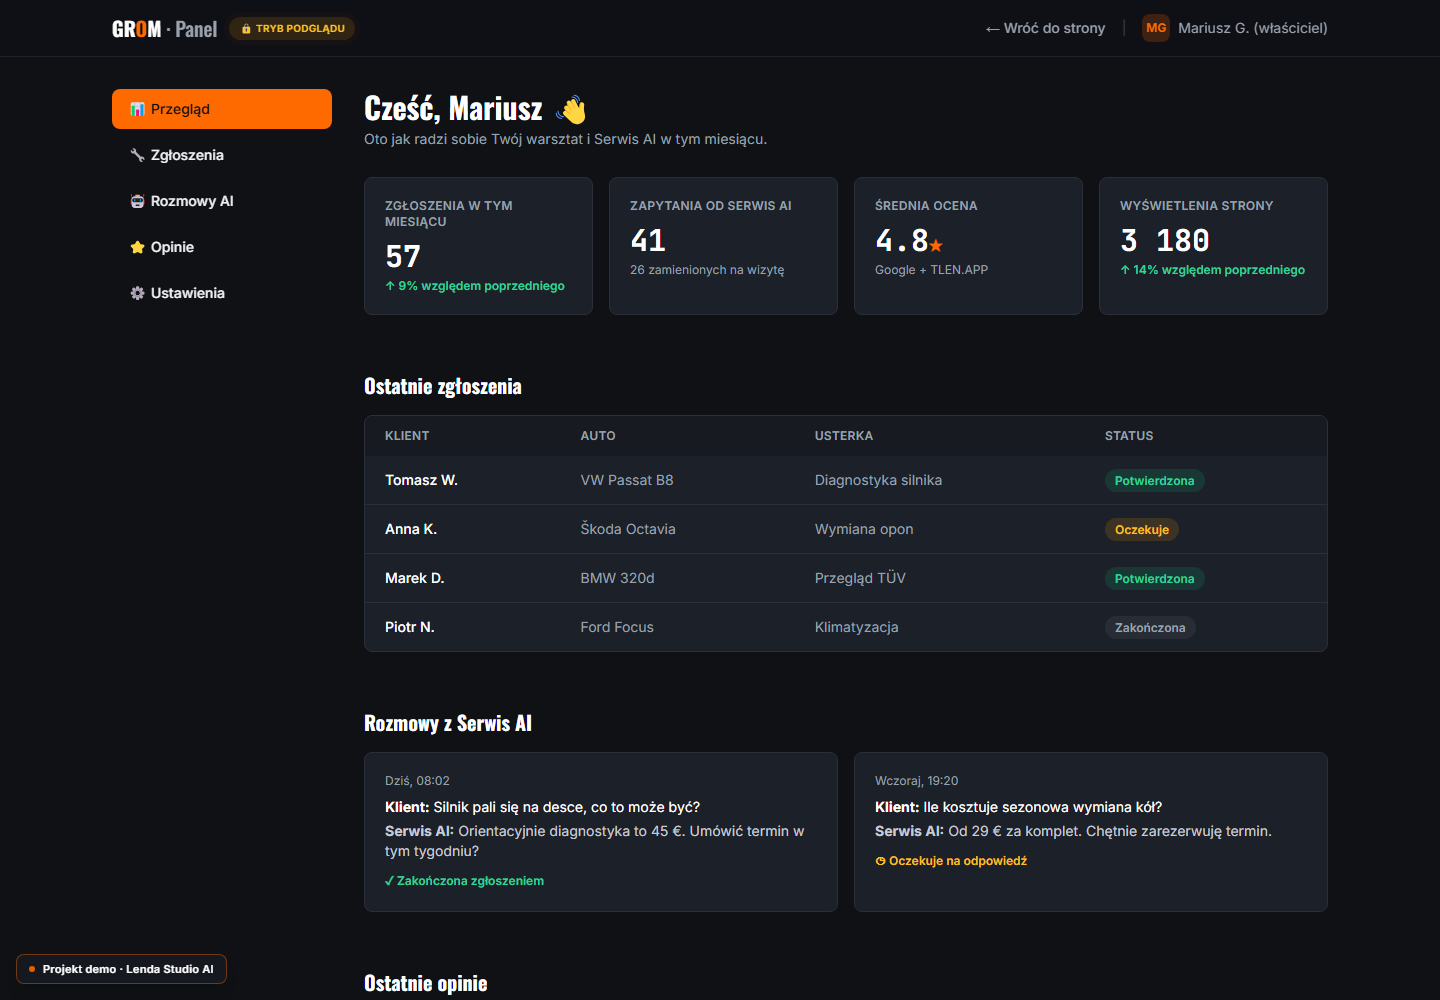Click the GROM Panel logo
Image resolution: width=1440 pixels, height=1000 pixels.
tap(164, 29)
